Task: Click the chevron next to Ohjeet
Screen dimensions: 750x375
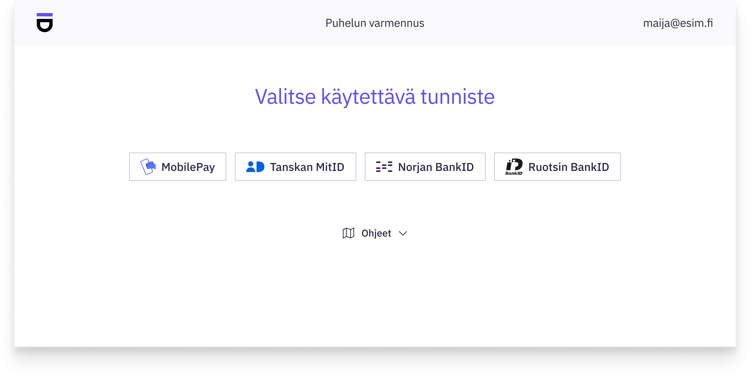Action: [x=403, y=233]
